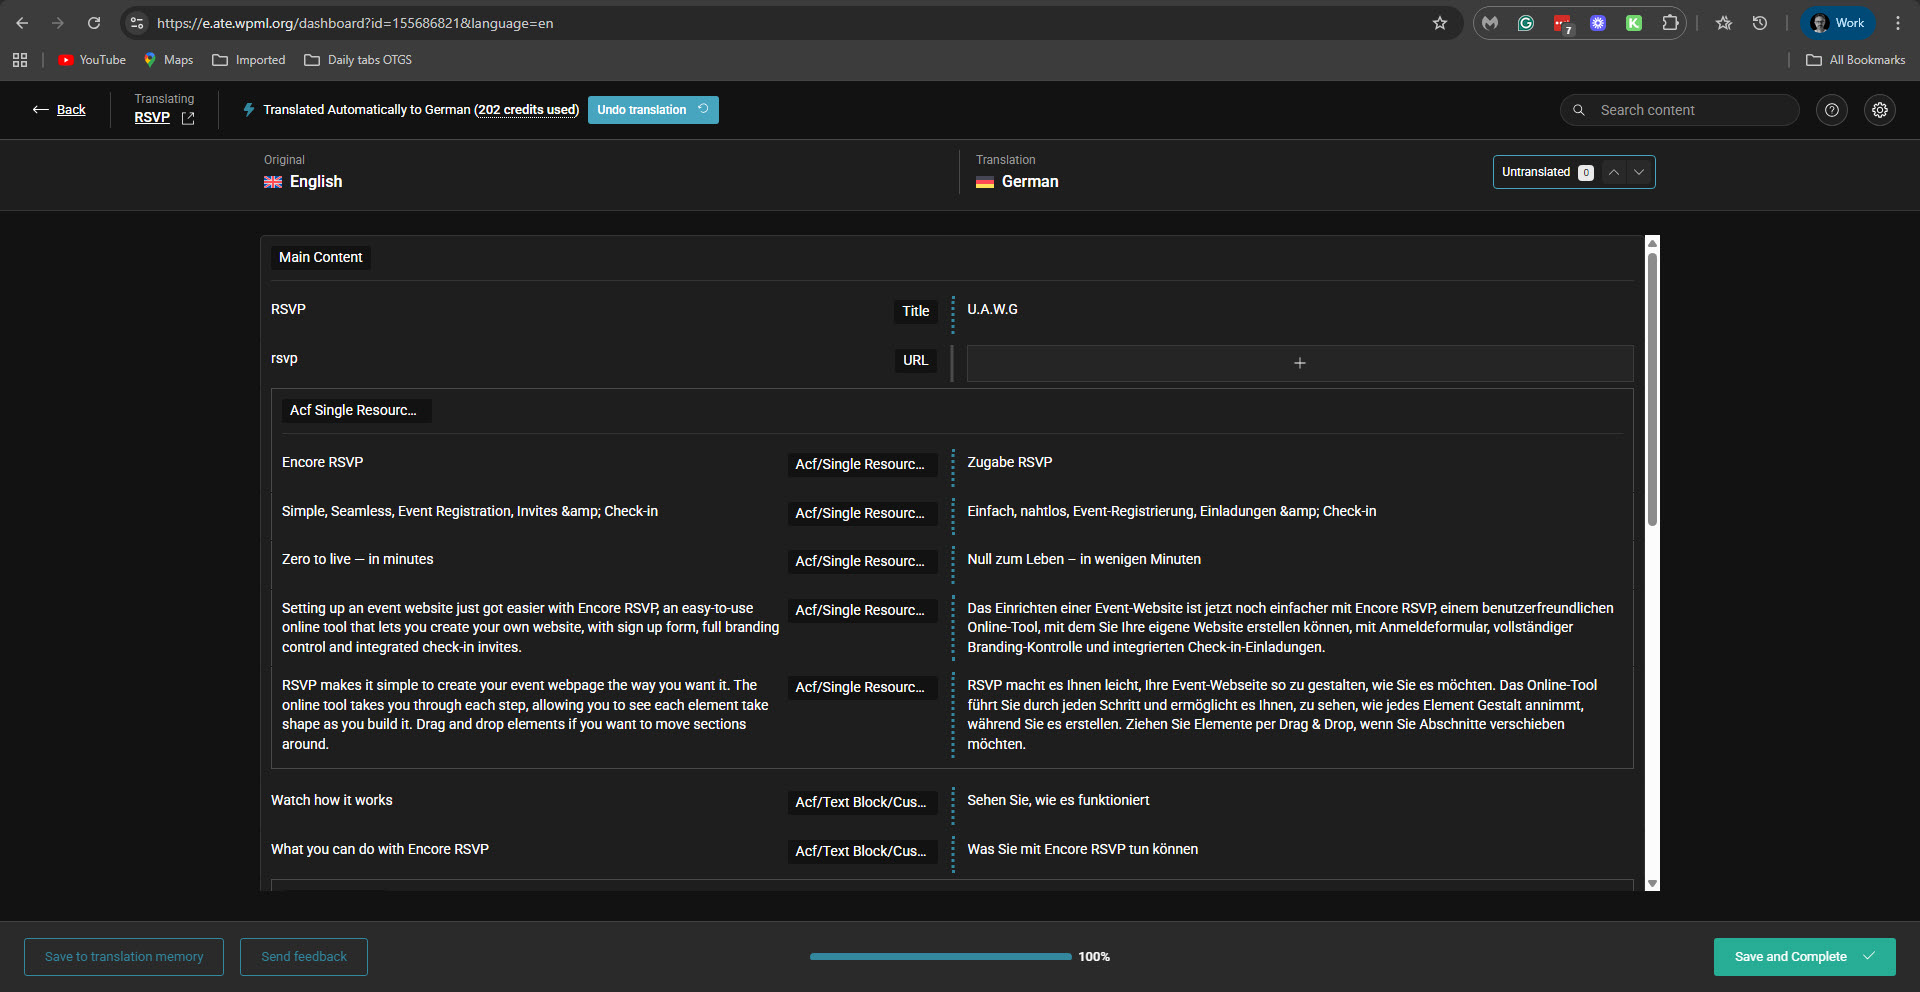Select the original Watch how it works
The width and height of the screenshot is (1920, 992).
click(x=332, y=800)
